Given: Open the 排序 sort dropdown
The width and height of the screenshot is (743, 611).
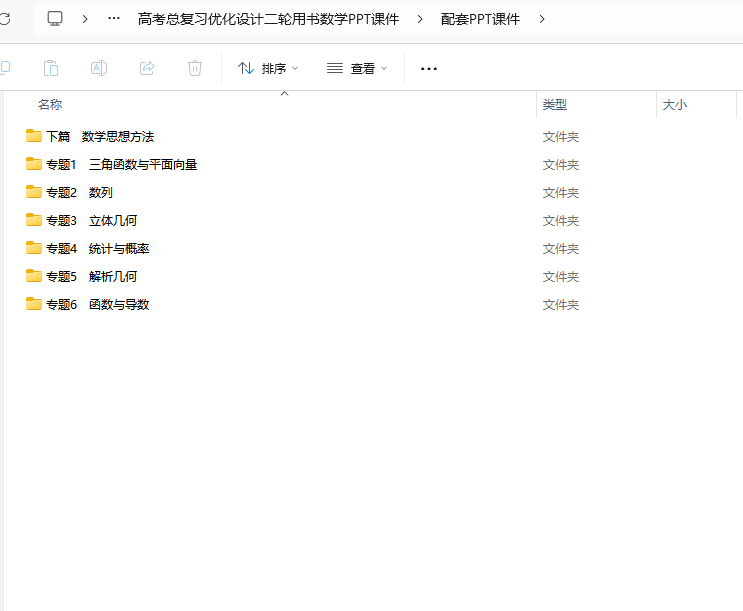Looking at the screenshot, I should pyautogui.click(x=268, y=68).
